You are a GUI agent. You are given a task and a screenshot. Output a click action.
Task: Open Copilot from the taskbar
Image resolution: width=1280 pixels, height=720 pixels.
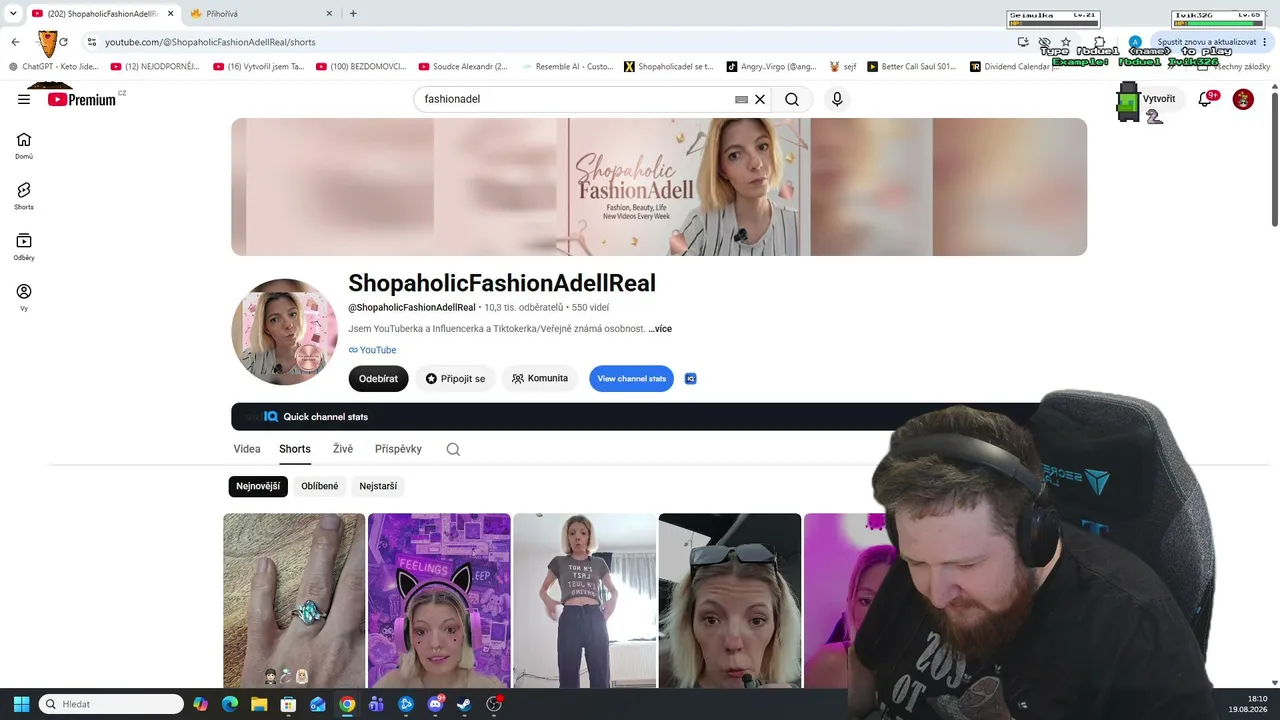coord(201,704)
